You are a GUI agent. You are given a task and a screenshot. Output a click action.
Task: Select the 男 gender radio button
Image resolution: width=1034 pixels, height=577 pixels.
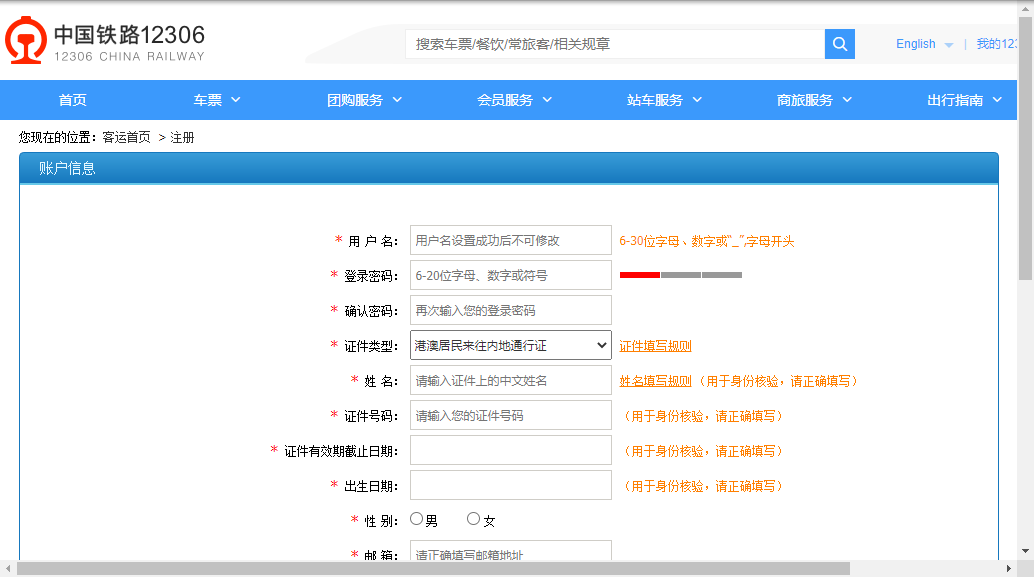coord(416,517)
